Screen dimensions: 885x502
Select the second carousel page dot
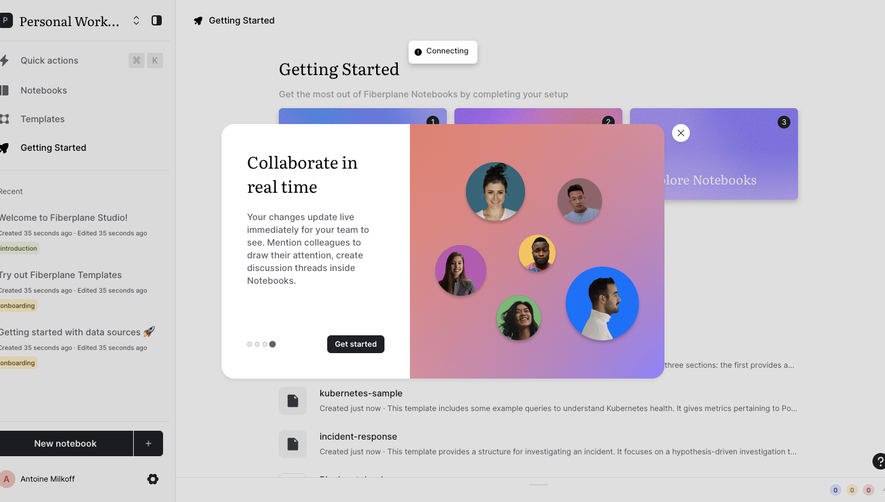tap(257, 344)
